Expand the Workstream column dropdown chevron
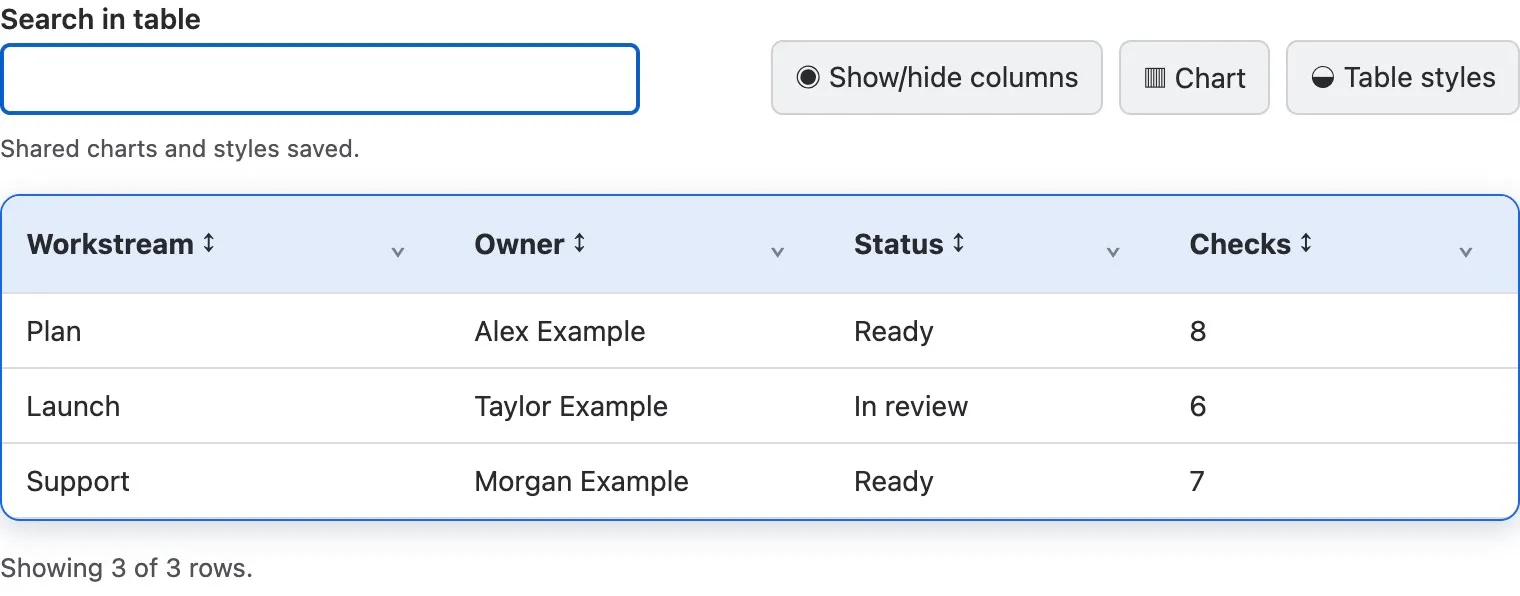The width and height of the screenshot is (1520, 596). click(x=398, y=252)
